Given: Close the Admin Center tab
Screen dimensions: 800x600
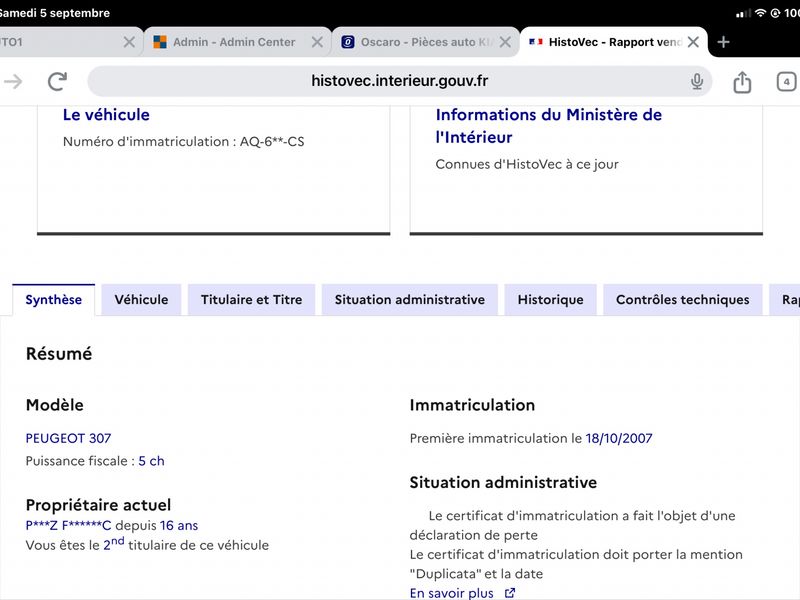Looking at the screenshot, I should pos(317,42).
